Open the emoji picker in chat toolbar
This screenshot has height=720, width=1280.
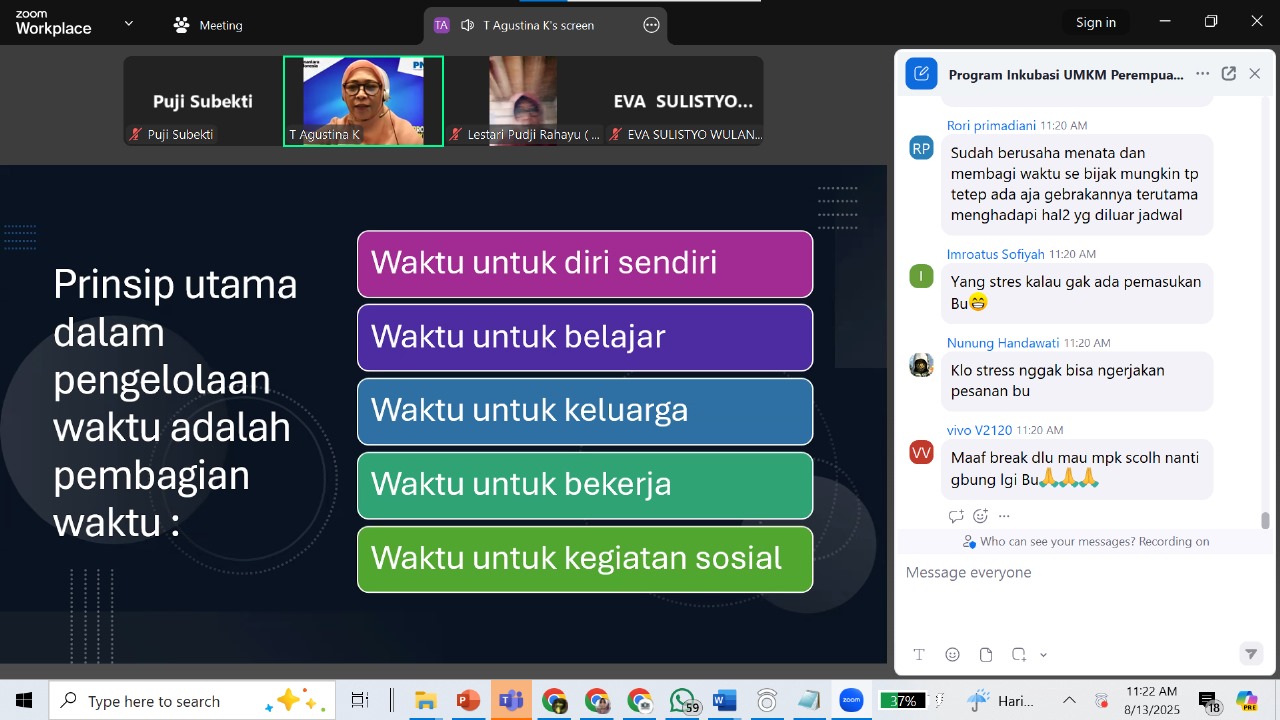point(952,654)
